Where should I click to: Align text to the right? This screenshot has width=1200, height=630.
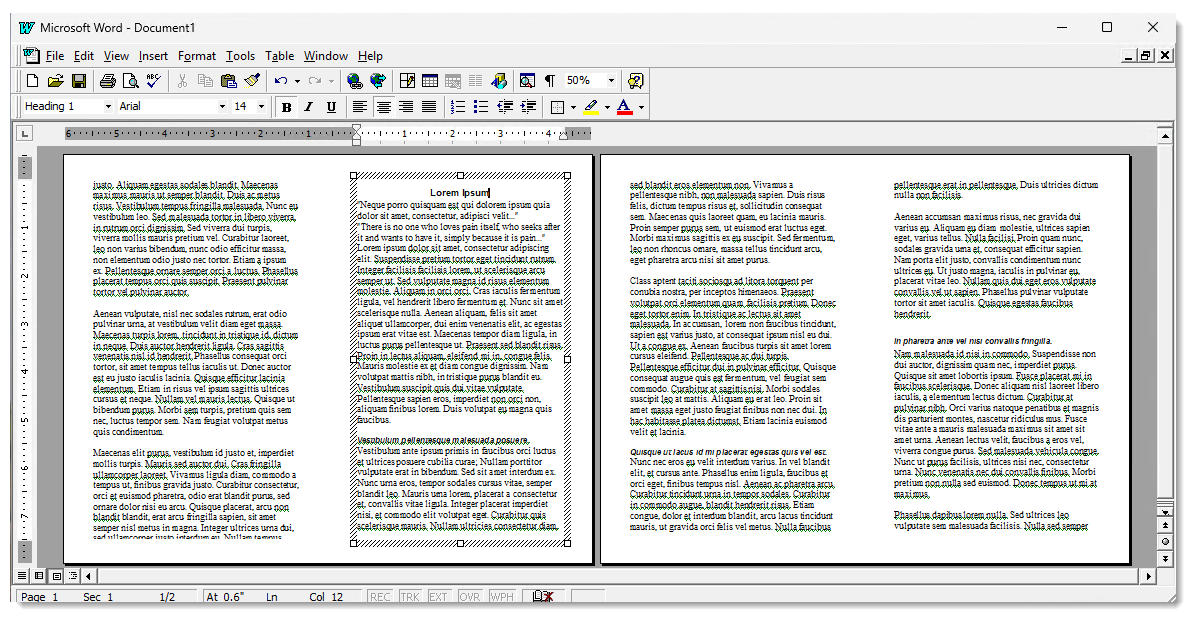(406, 107)
